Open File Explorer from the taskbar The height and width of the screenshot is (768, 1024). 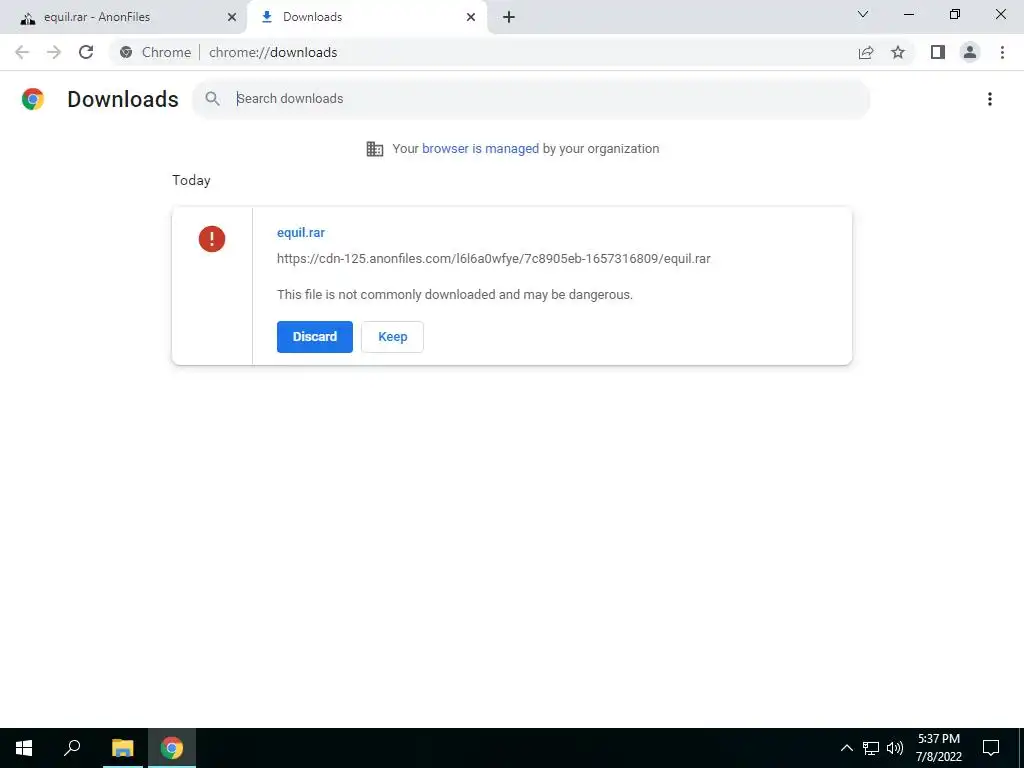pos(122,748)
